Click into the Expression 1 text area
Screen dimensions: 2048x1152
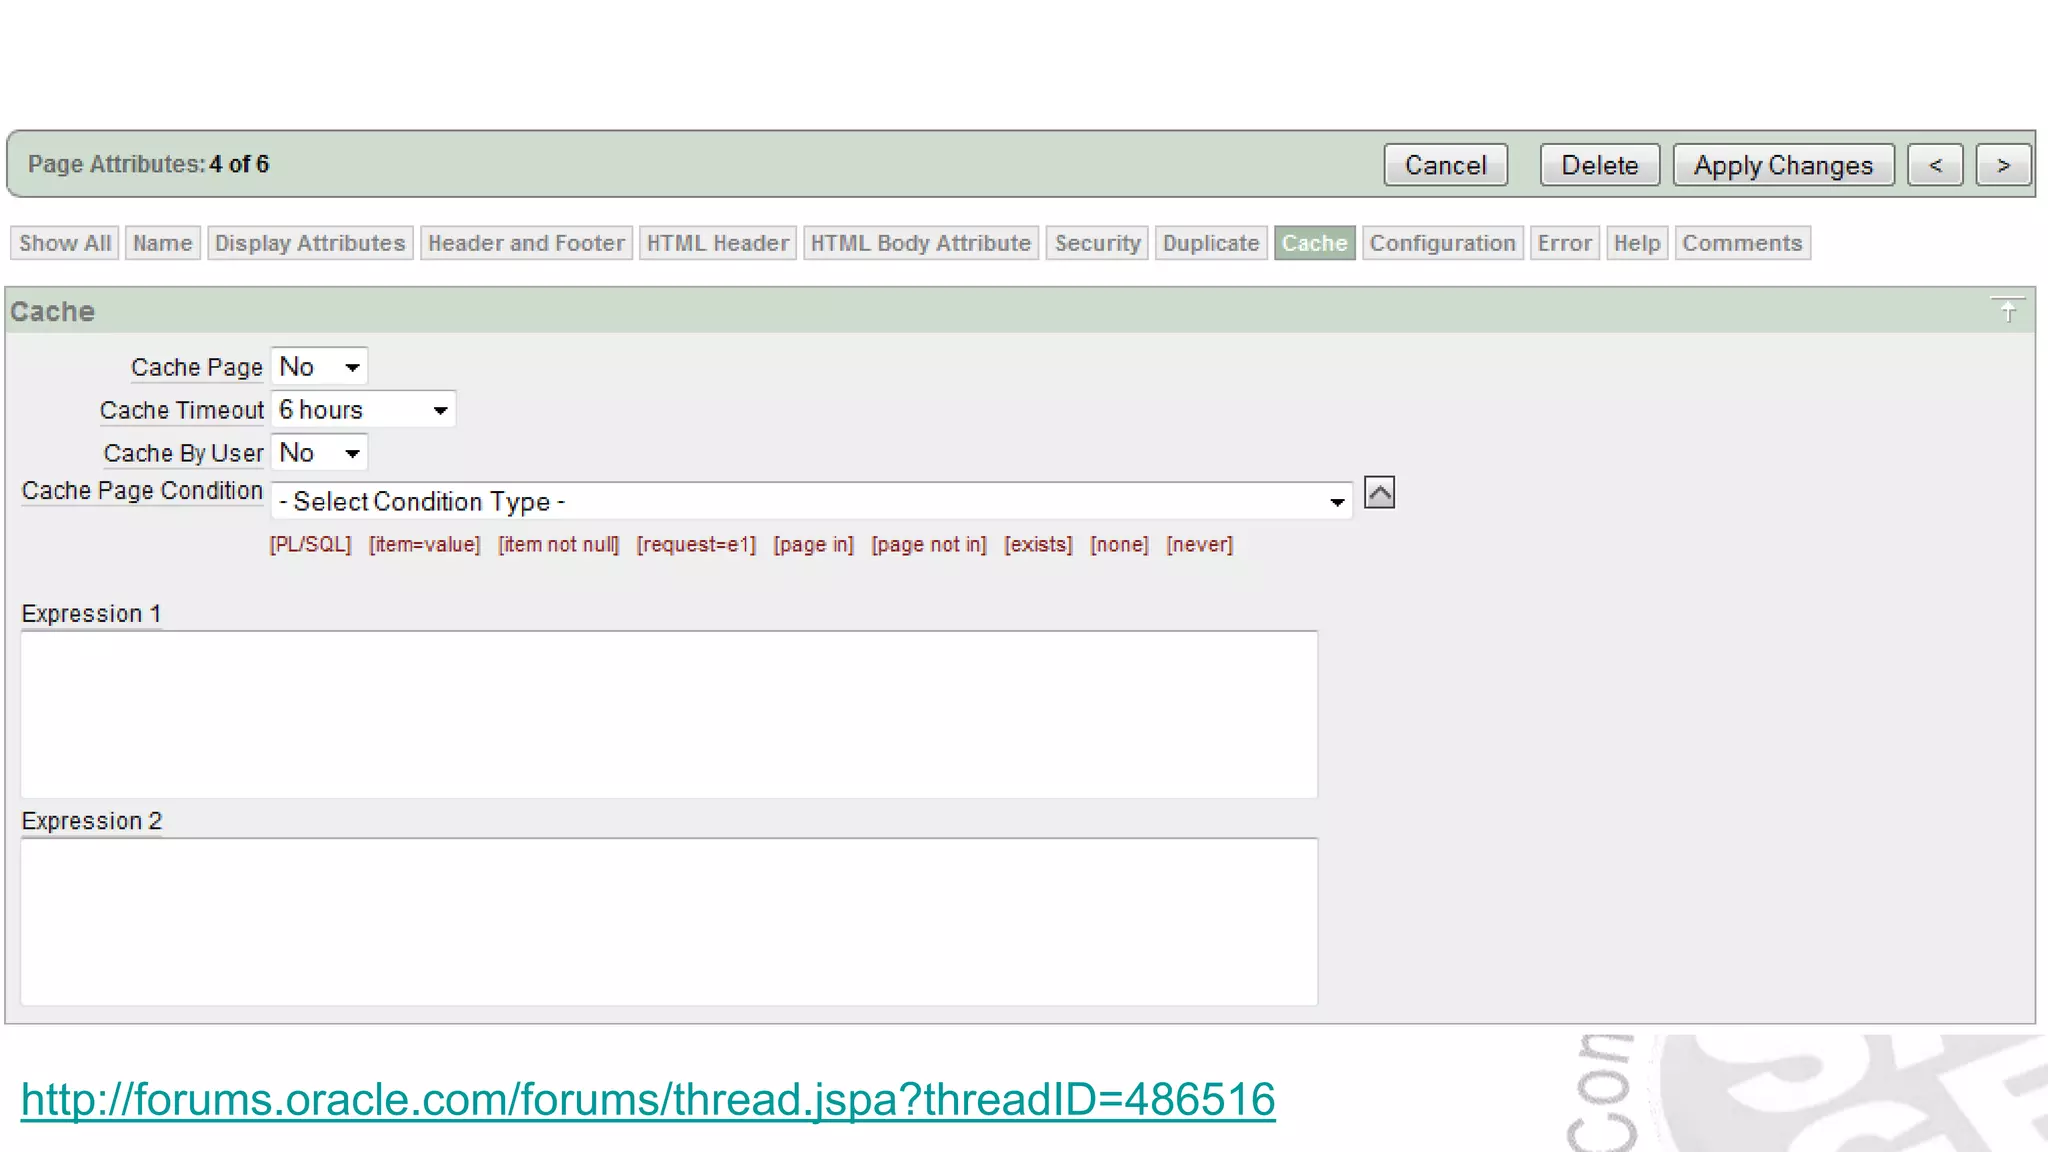pyautogui.click(x=669, y=714)
